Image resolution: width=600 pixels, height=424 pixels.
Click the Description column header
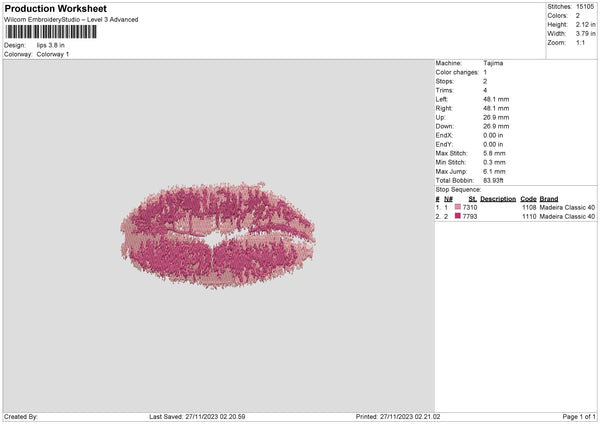(x=497, y=198)
